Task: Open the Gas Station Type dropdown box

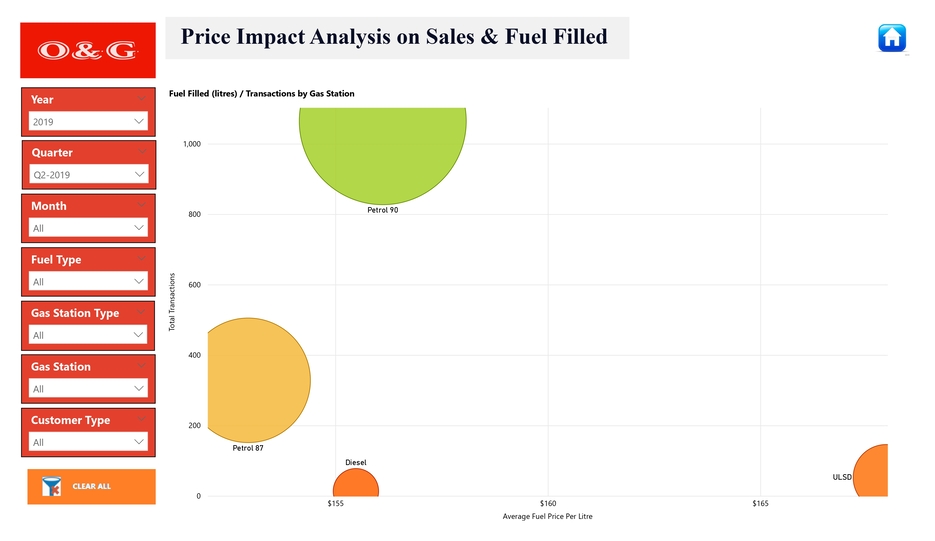Action: point(88,335)
